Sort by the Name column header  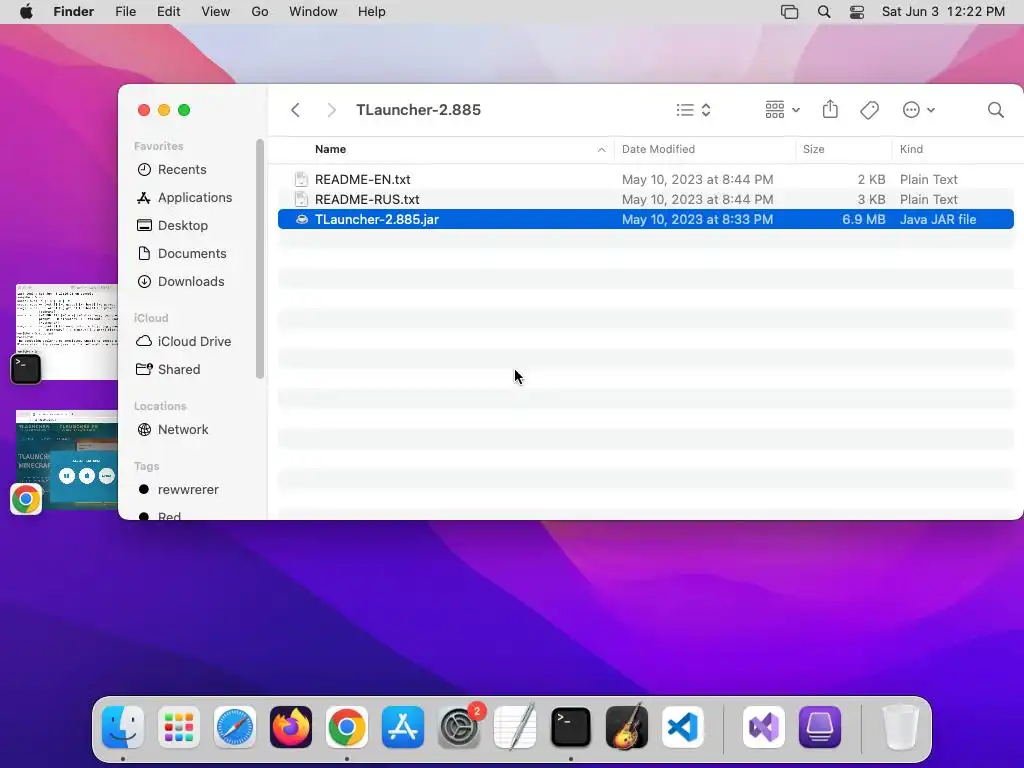coord(330,149)
